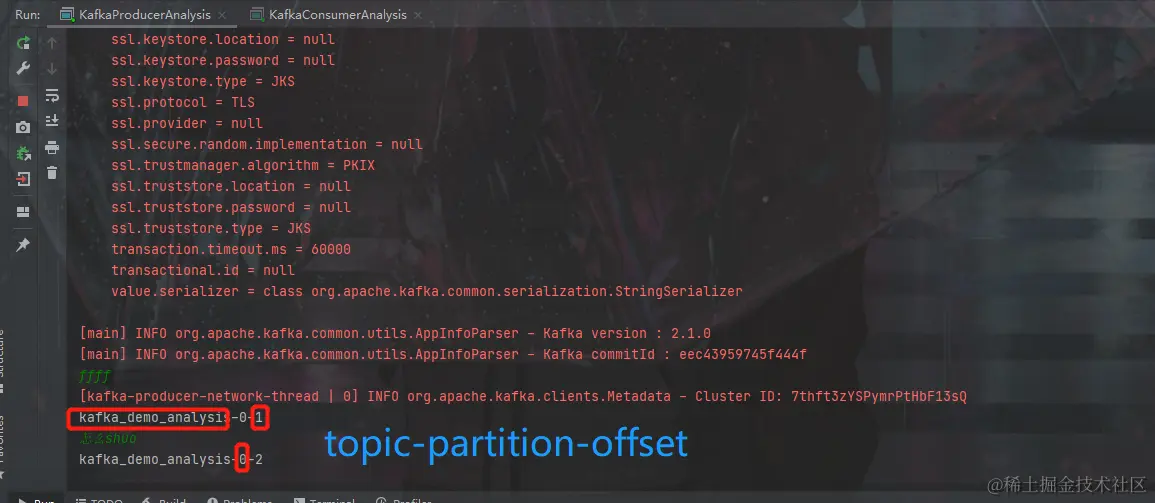The height and width of the screenshot is (503, 1155).
Task: Jump to next stack trace with down arrow
Action: [52, 68]
